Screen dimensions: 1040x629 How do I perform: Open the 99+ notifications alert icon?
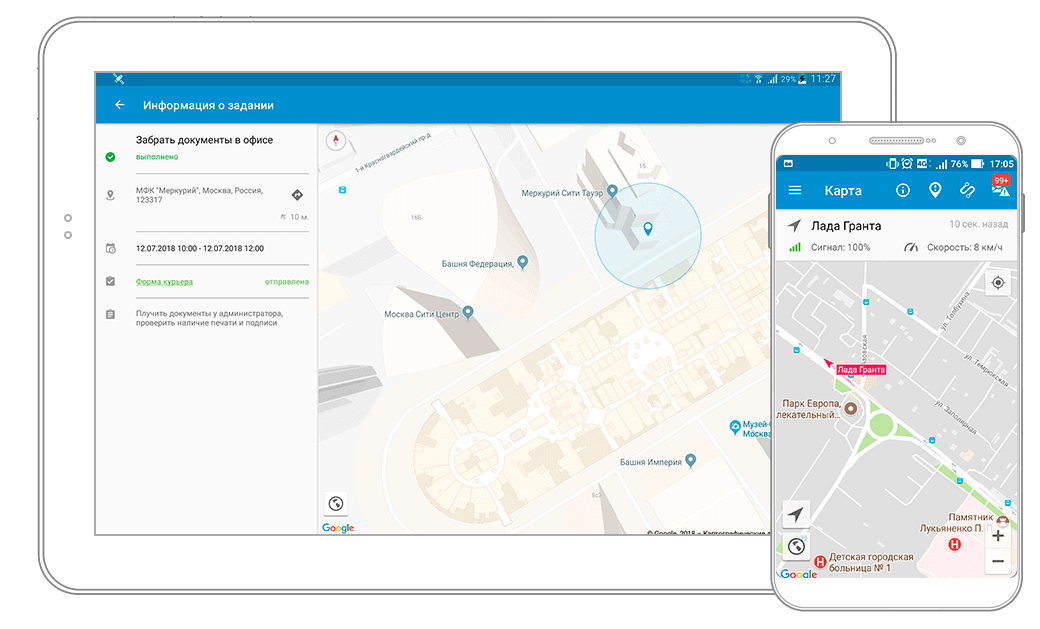999,189
